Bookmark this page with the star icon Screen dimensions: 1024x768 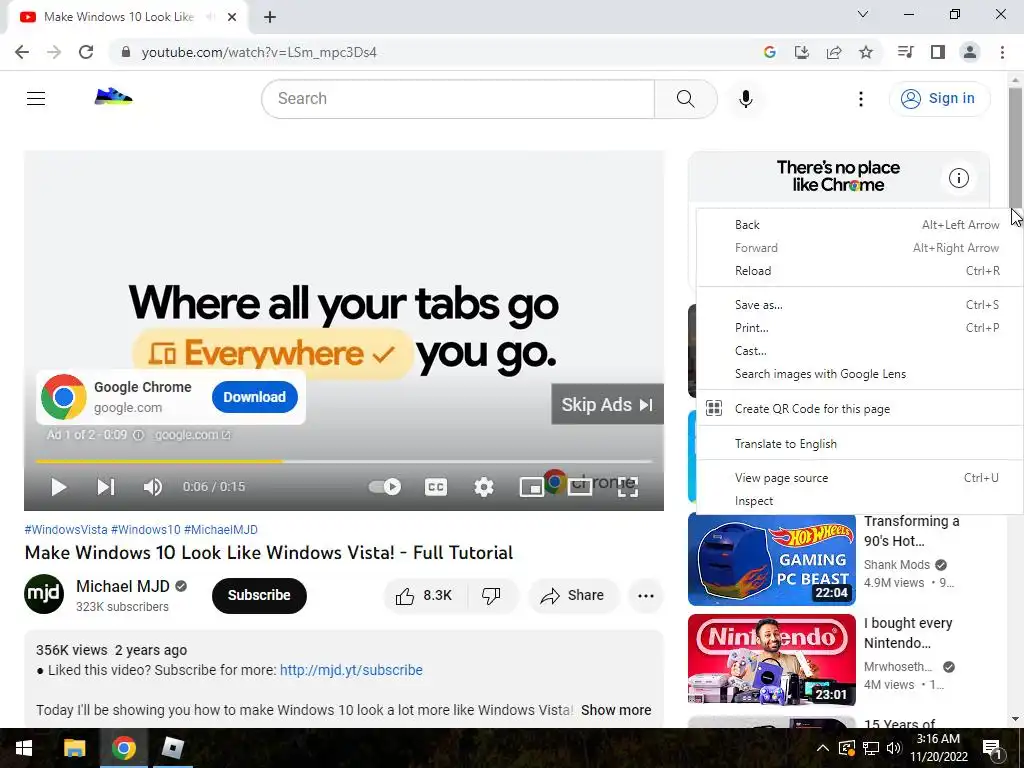coord(866,52)
